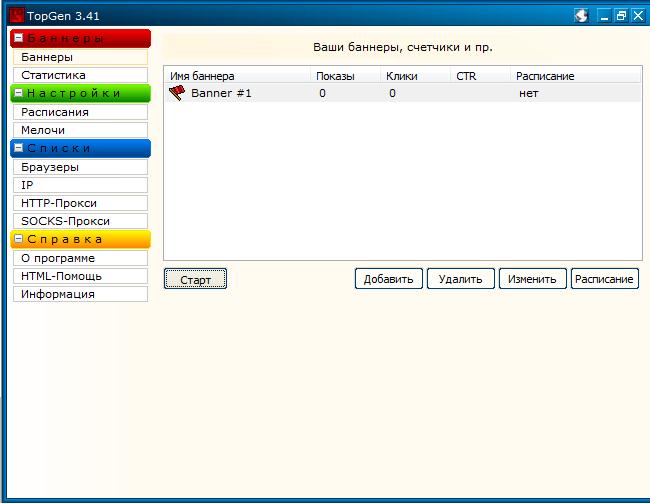Sort by Клики column header
Viewport: 650px width, 504px height.
point(415,76)
